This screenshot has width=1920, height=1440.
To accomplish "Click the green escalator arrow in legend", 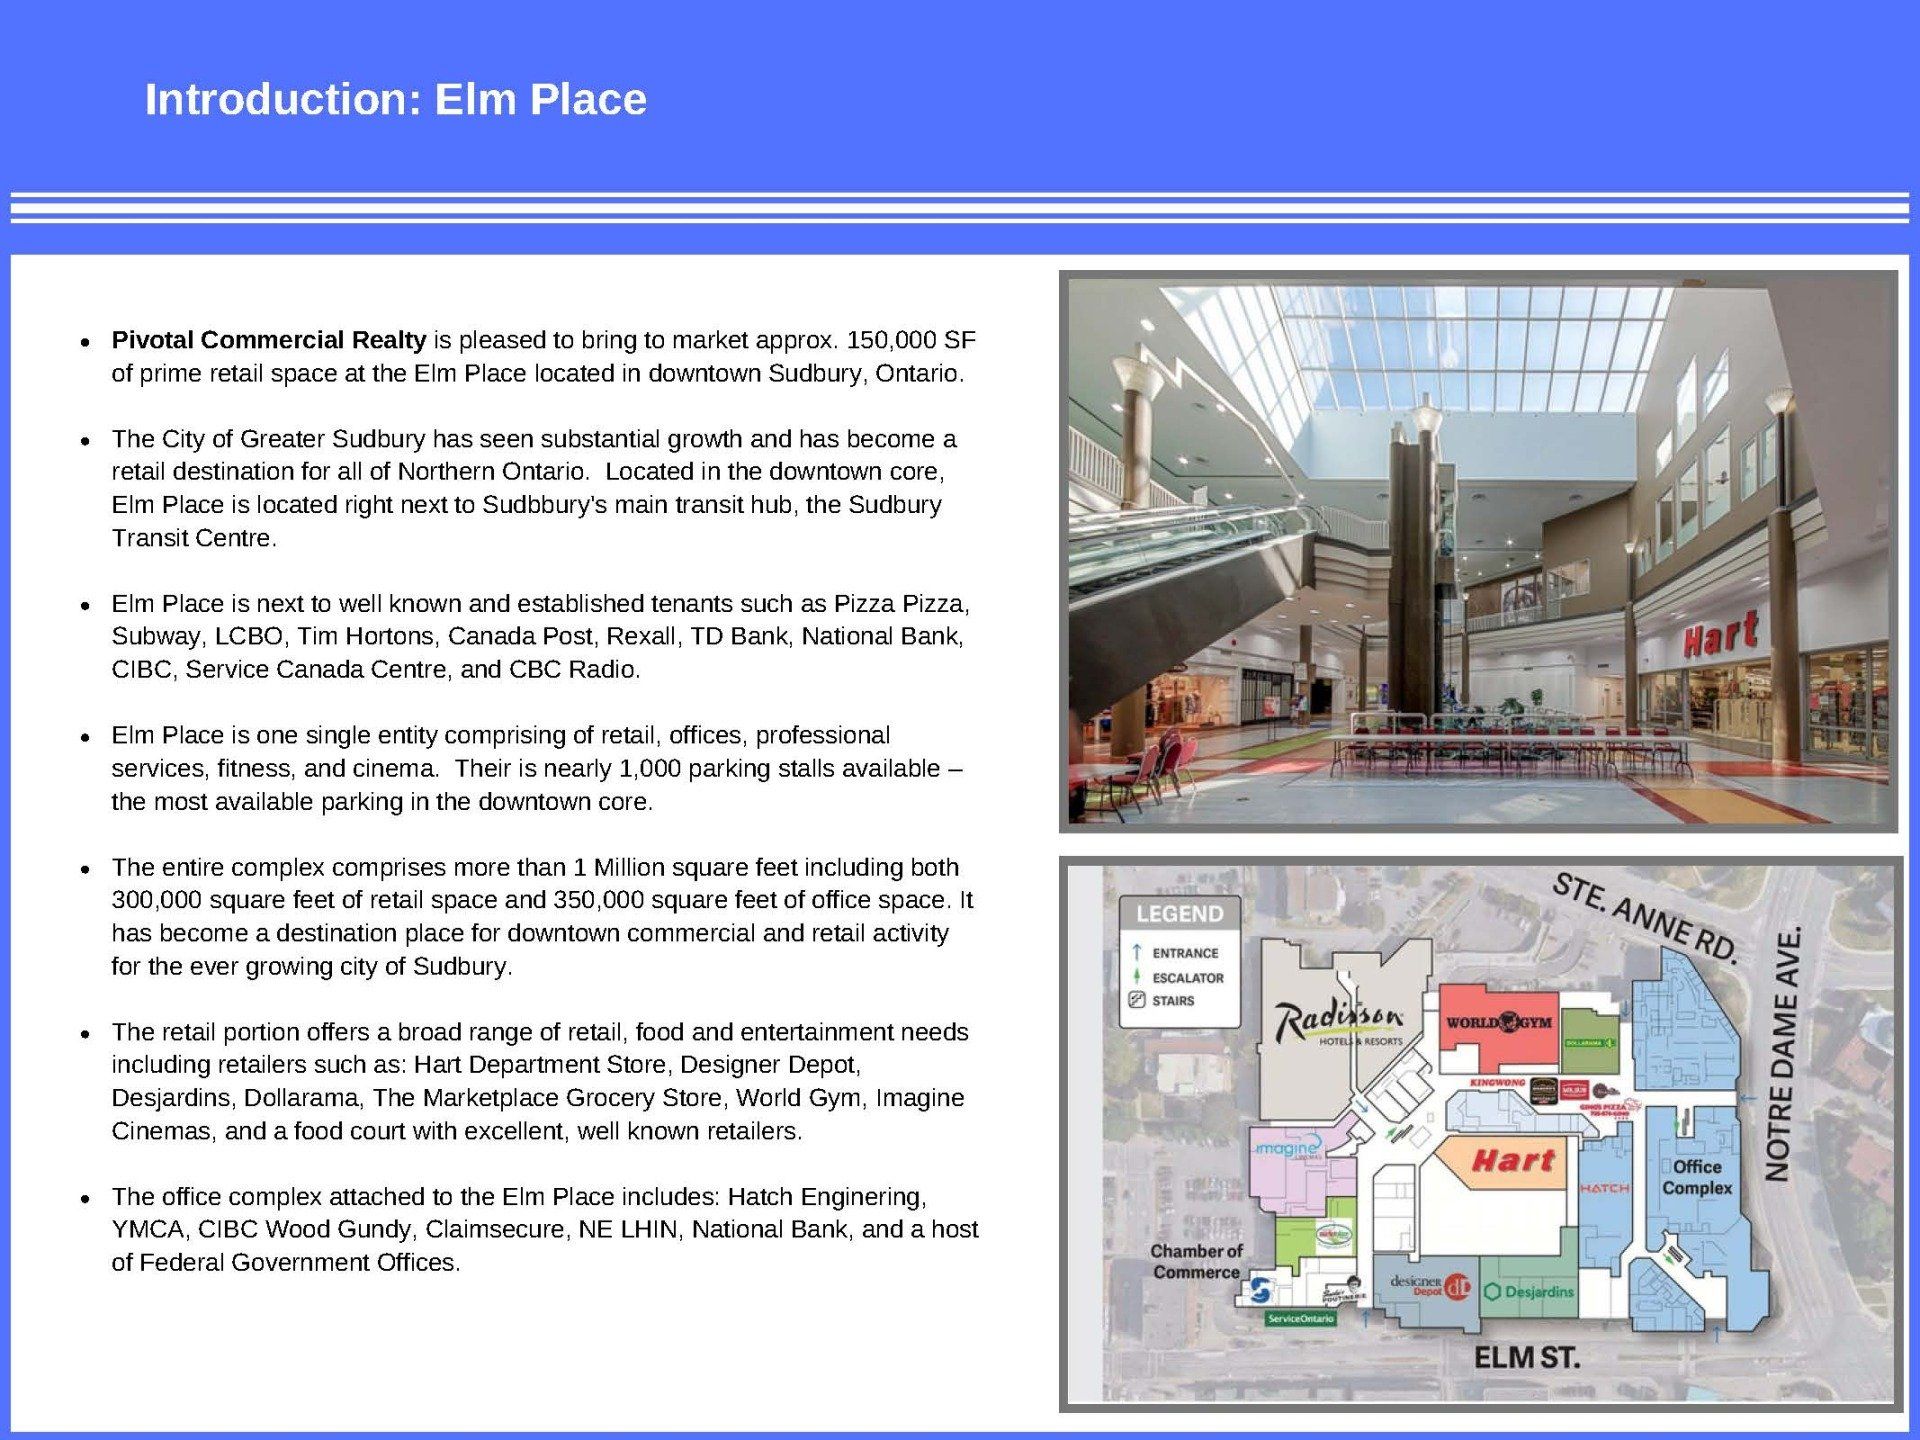I will coord(1137,976).
